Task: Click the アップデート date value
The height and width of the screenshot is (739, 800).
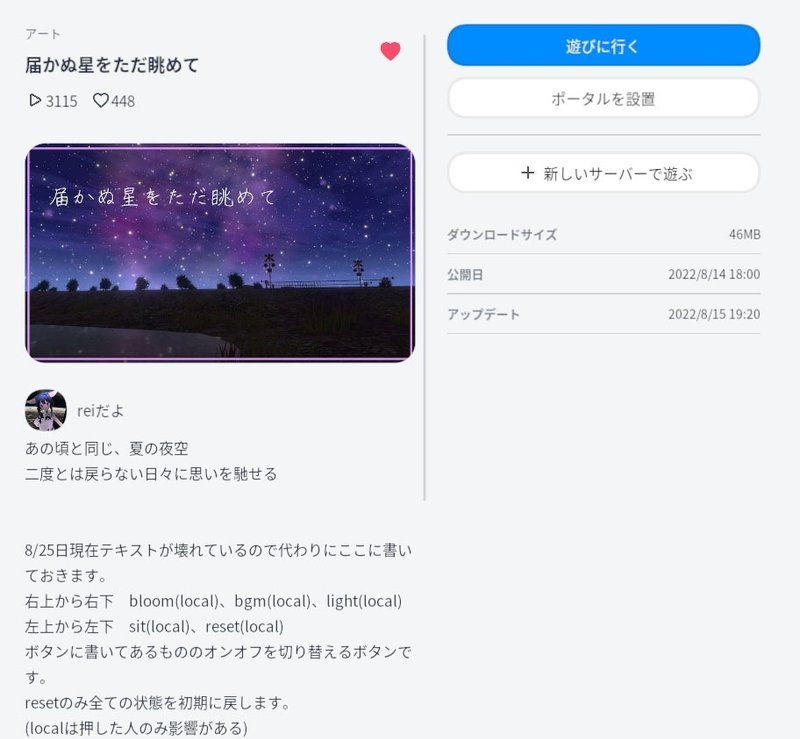Action: pyautogui.click(x=714, y=314)
